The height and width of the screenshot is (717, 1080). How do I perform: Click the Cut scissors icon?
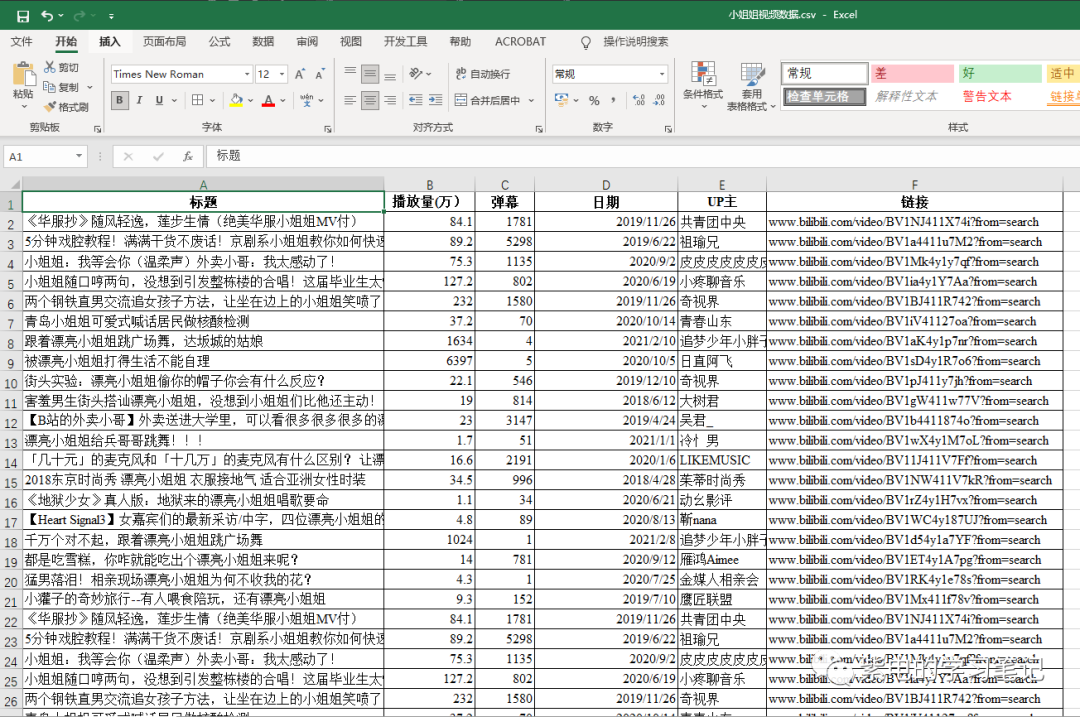(50, 67)
